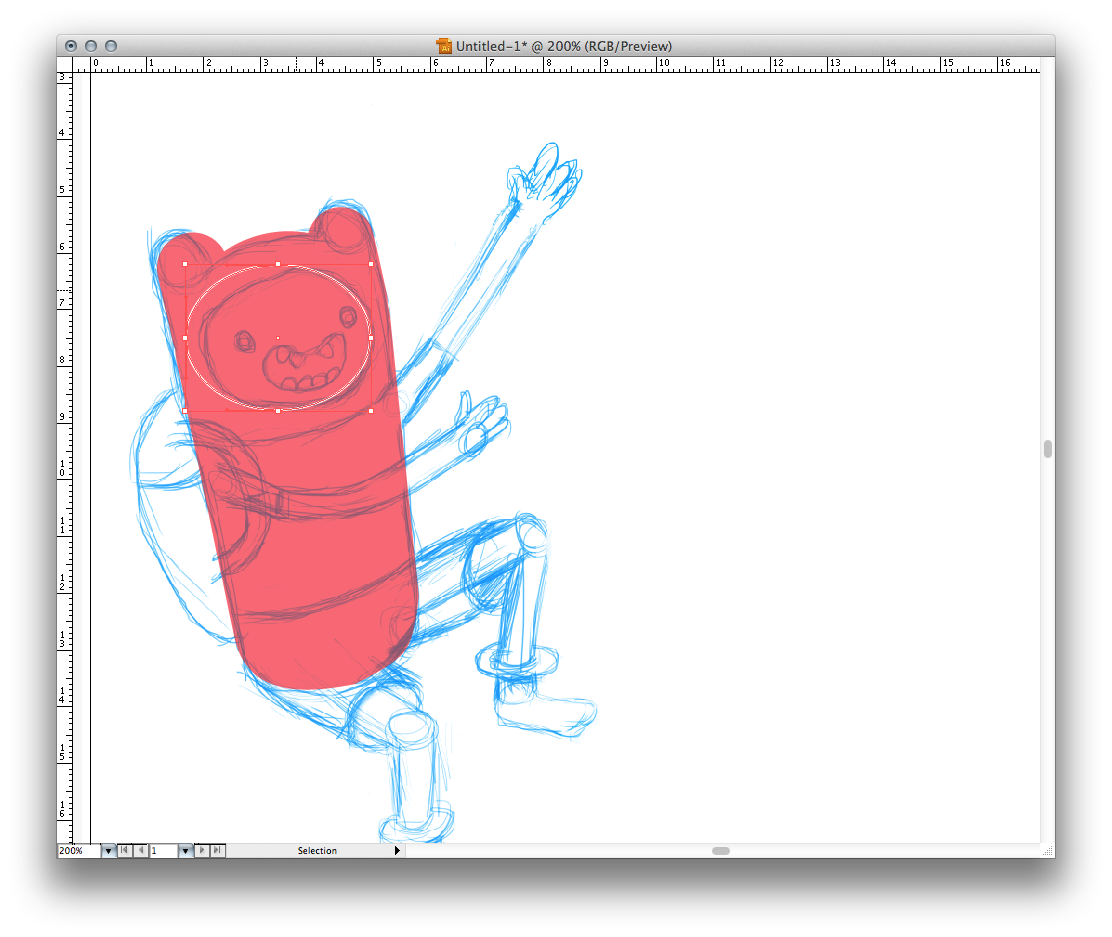Open the artboard navigation dropdown

(185, 851)
